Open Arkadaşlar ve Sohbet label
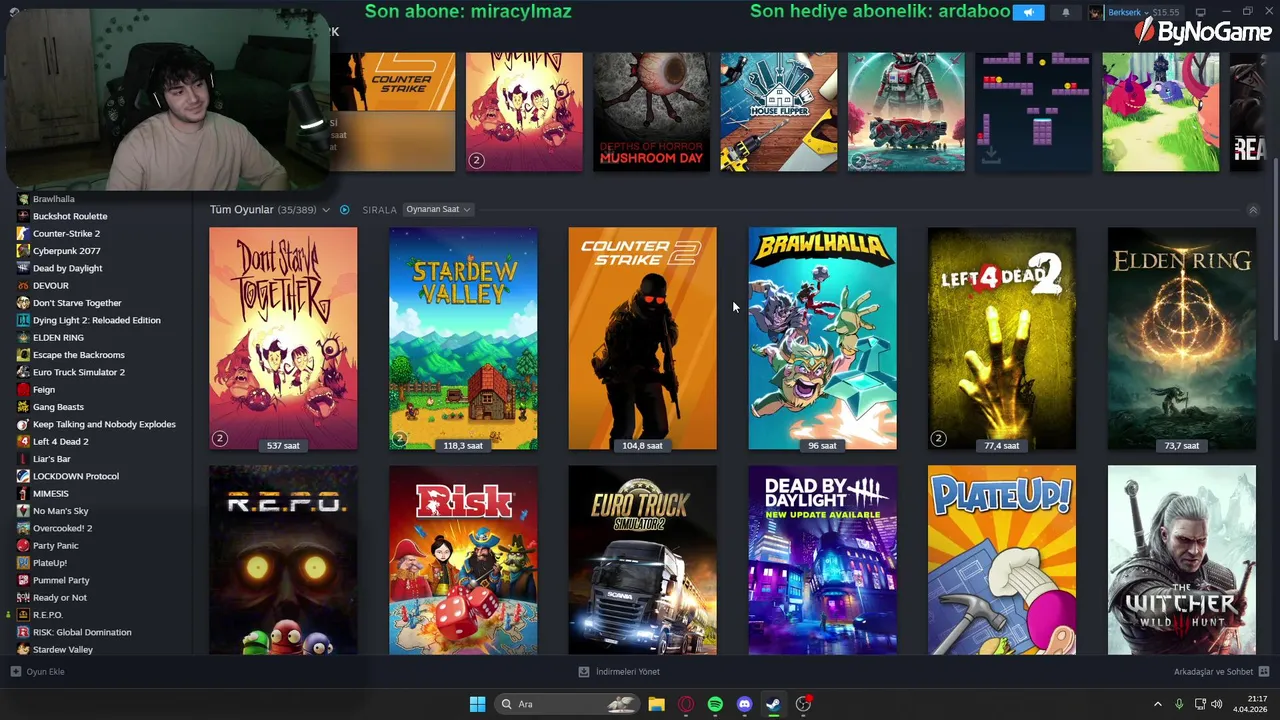1280x720 pixels. (1213, 672)
